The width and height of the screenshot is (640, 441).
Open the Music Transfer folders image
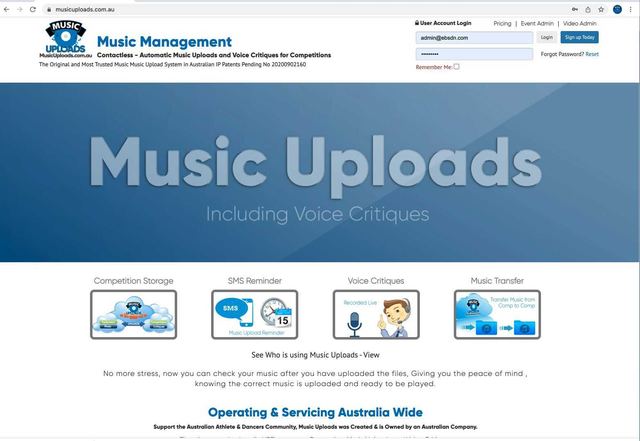tap(497, 314)
